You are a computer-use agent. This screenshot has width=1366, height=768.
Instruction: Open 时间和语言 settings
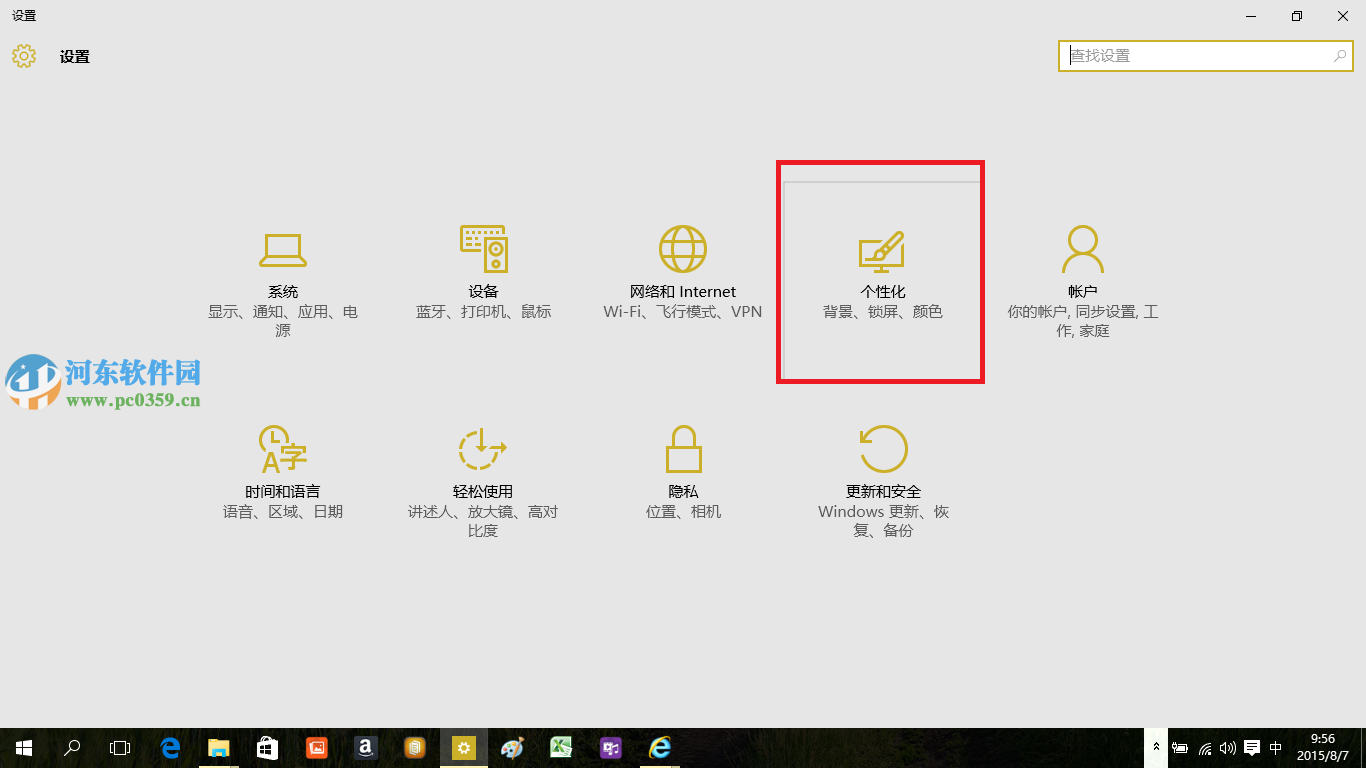point(282,470)
